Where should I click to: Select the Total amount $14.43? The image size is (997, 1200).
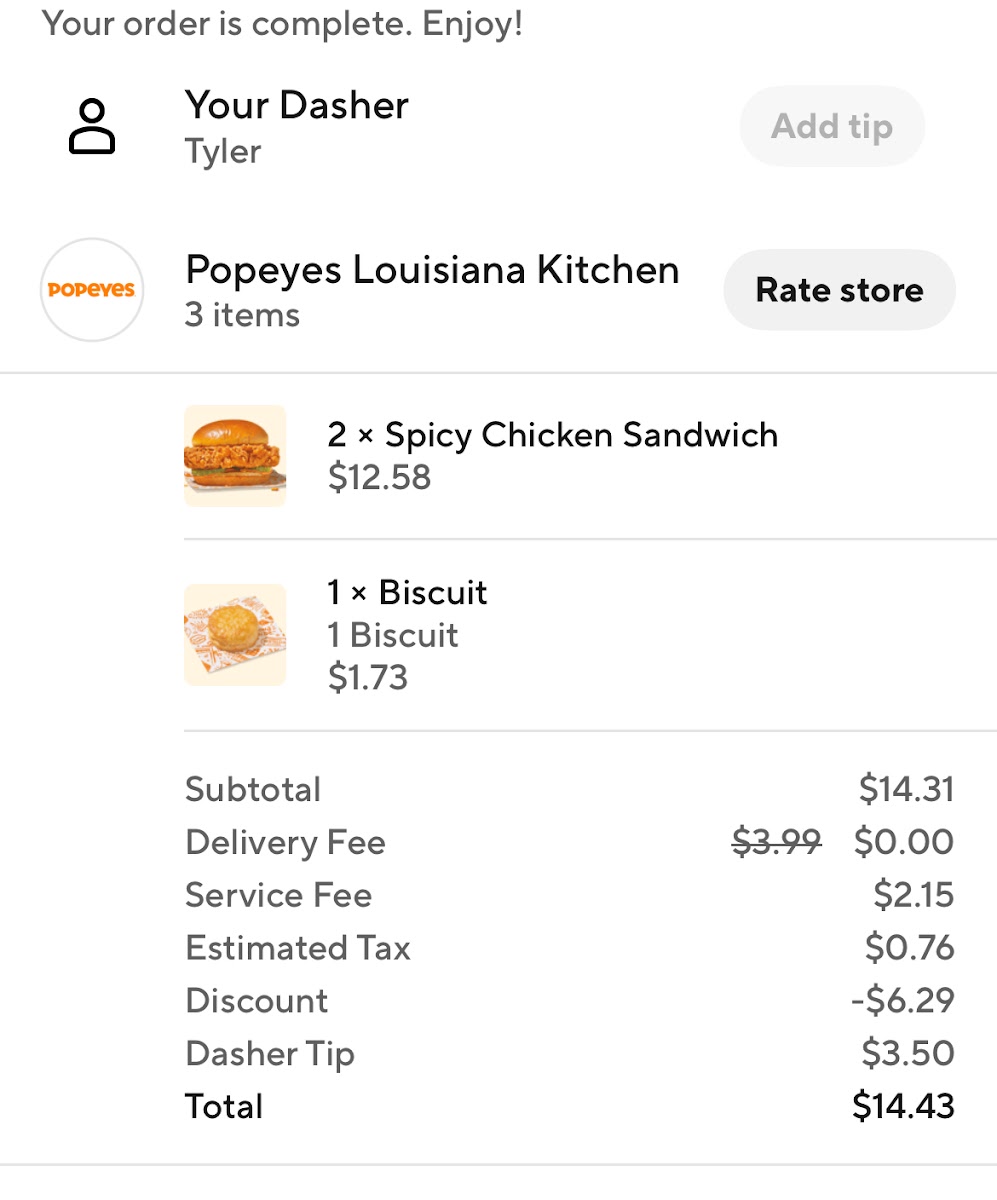tap(904, 1107)
